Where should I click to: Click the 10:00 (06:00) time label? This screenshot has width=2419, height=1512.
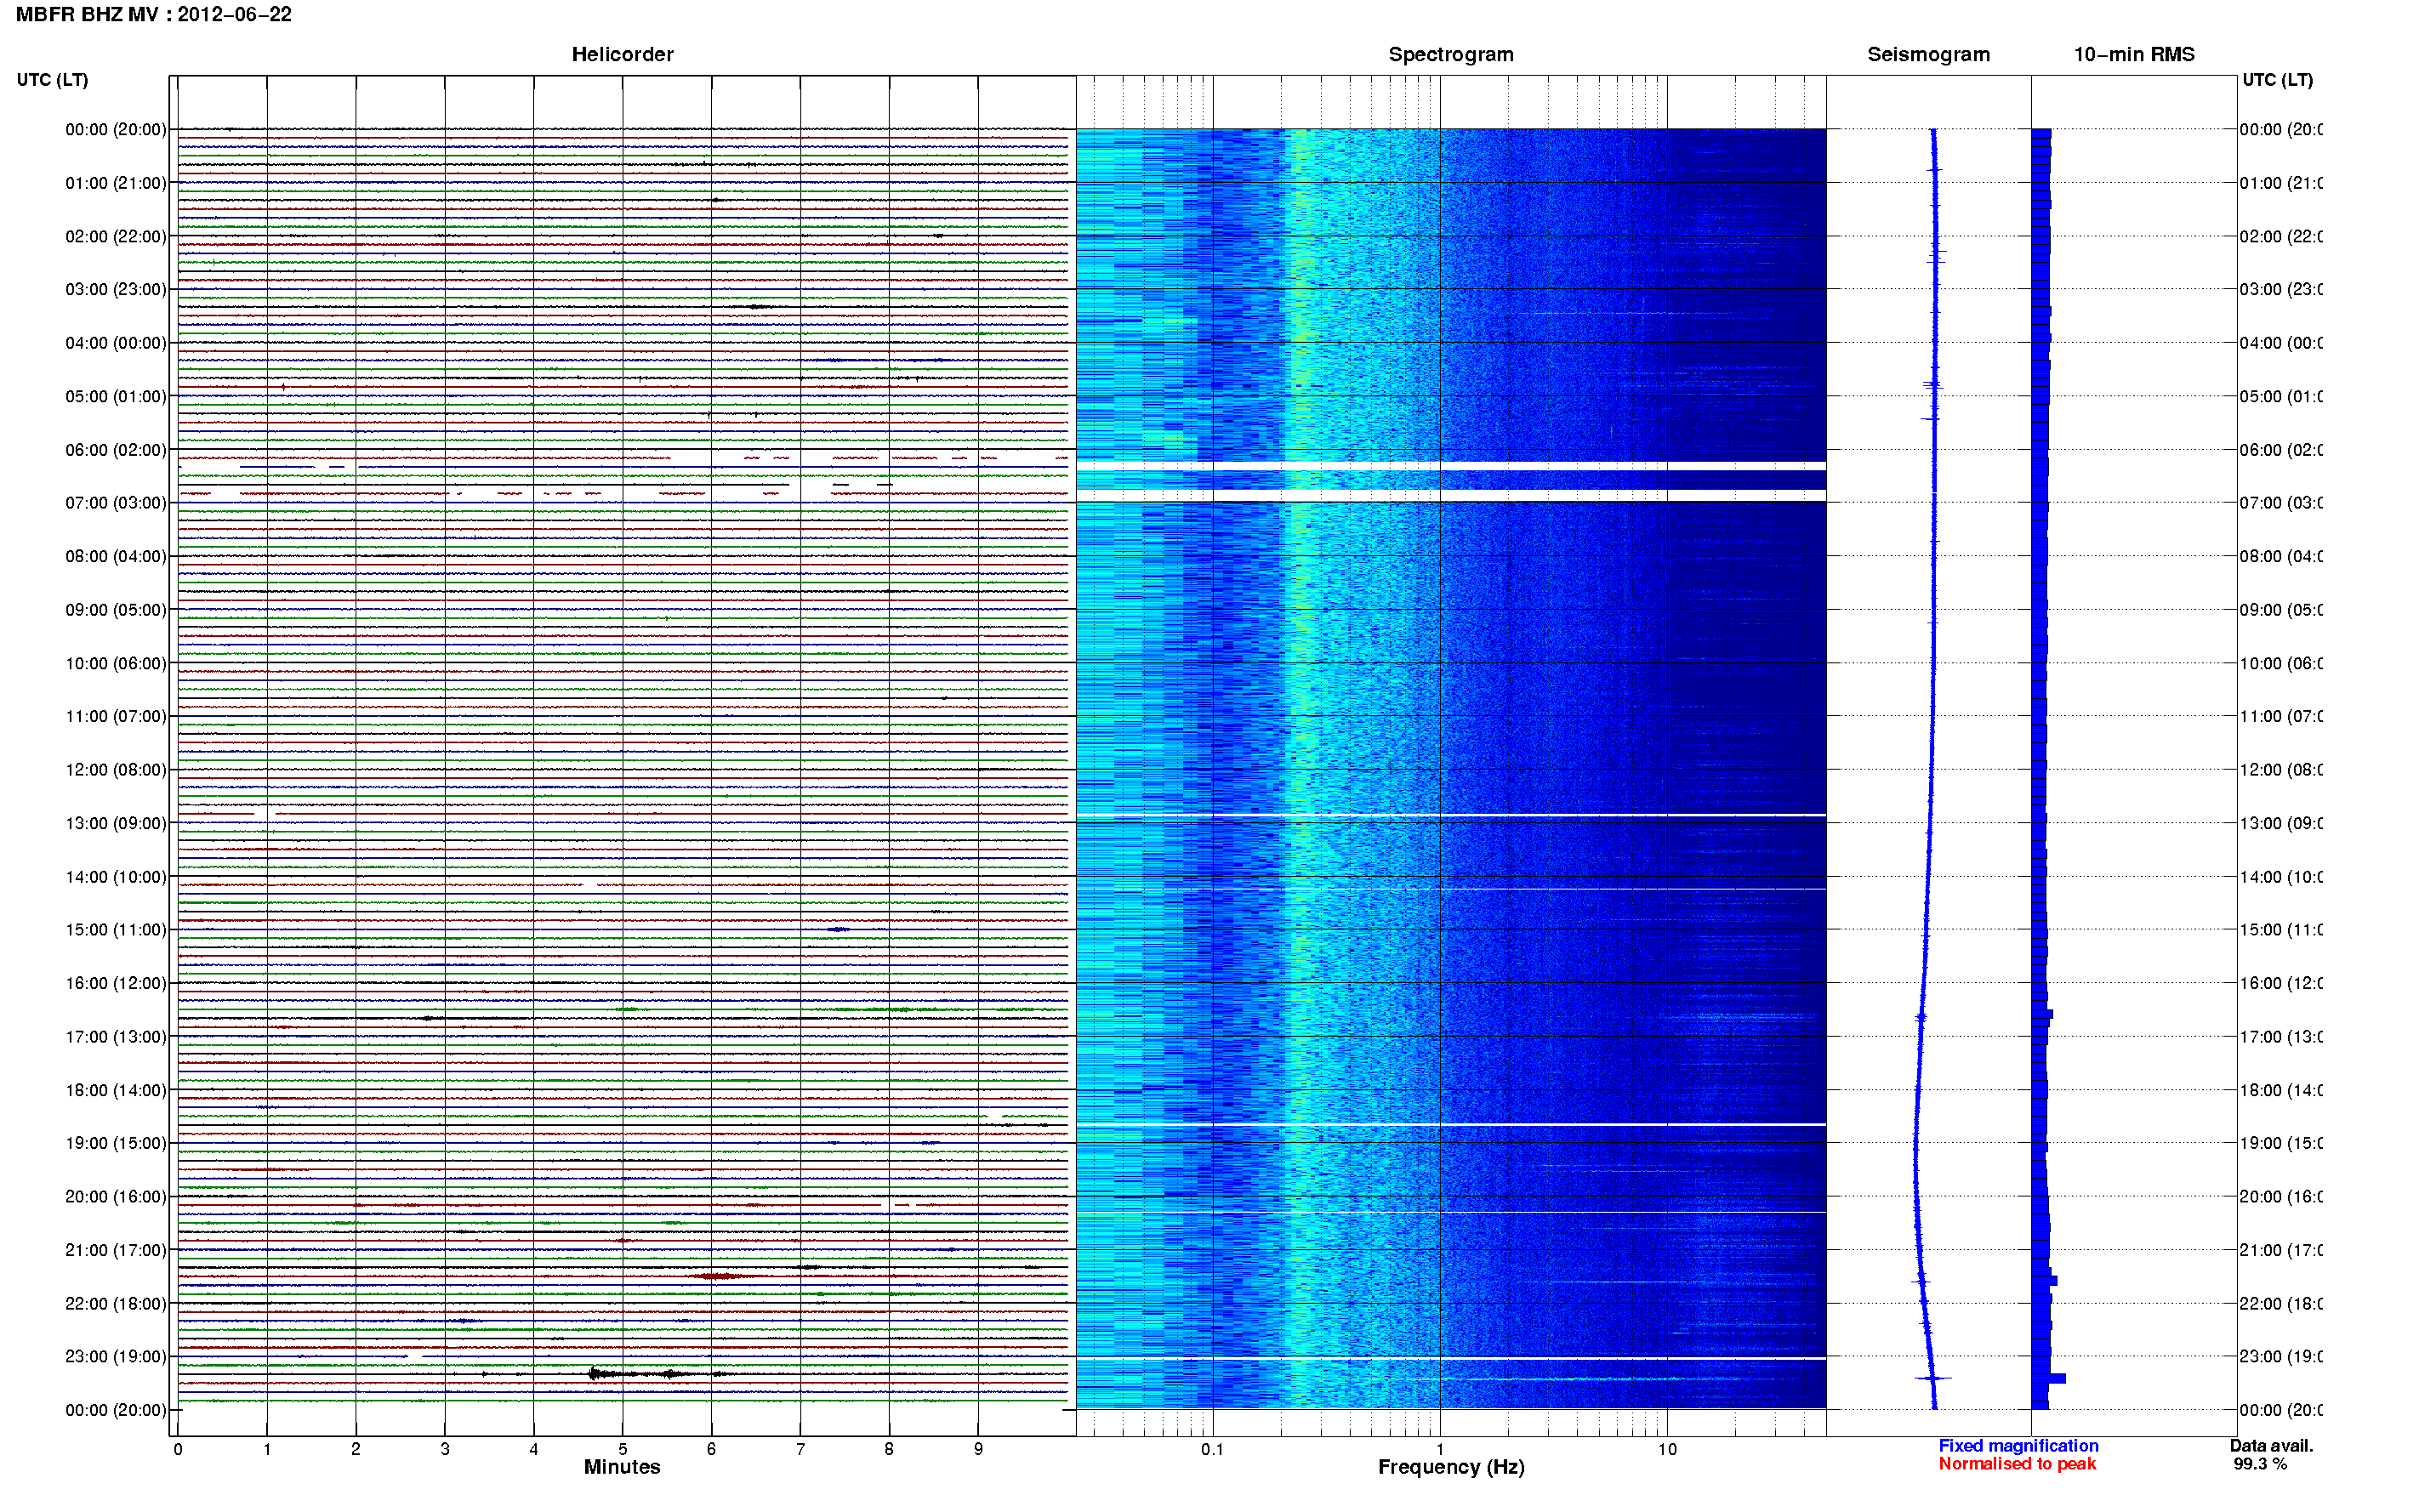[116, 663]
